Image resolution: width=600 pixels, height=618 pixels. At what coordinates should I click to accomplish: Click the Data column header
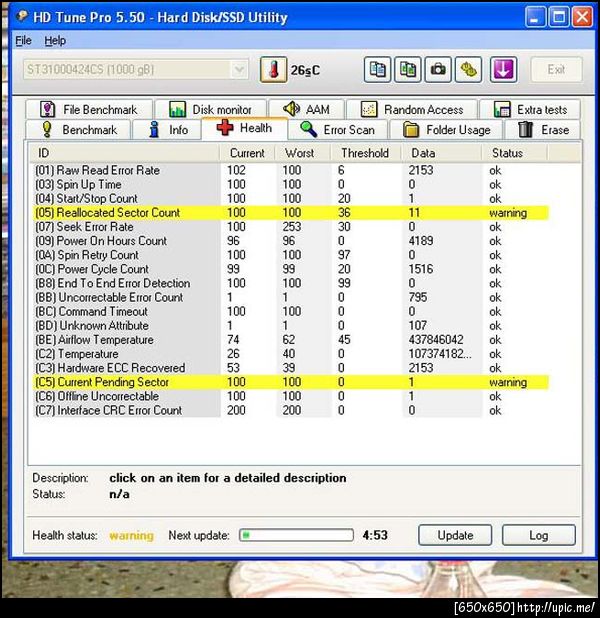[442, 153]
